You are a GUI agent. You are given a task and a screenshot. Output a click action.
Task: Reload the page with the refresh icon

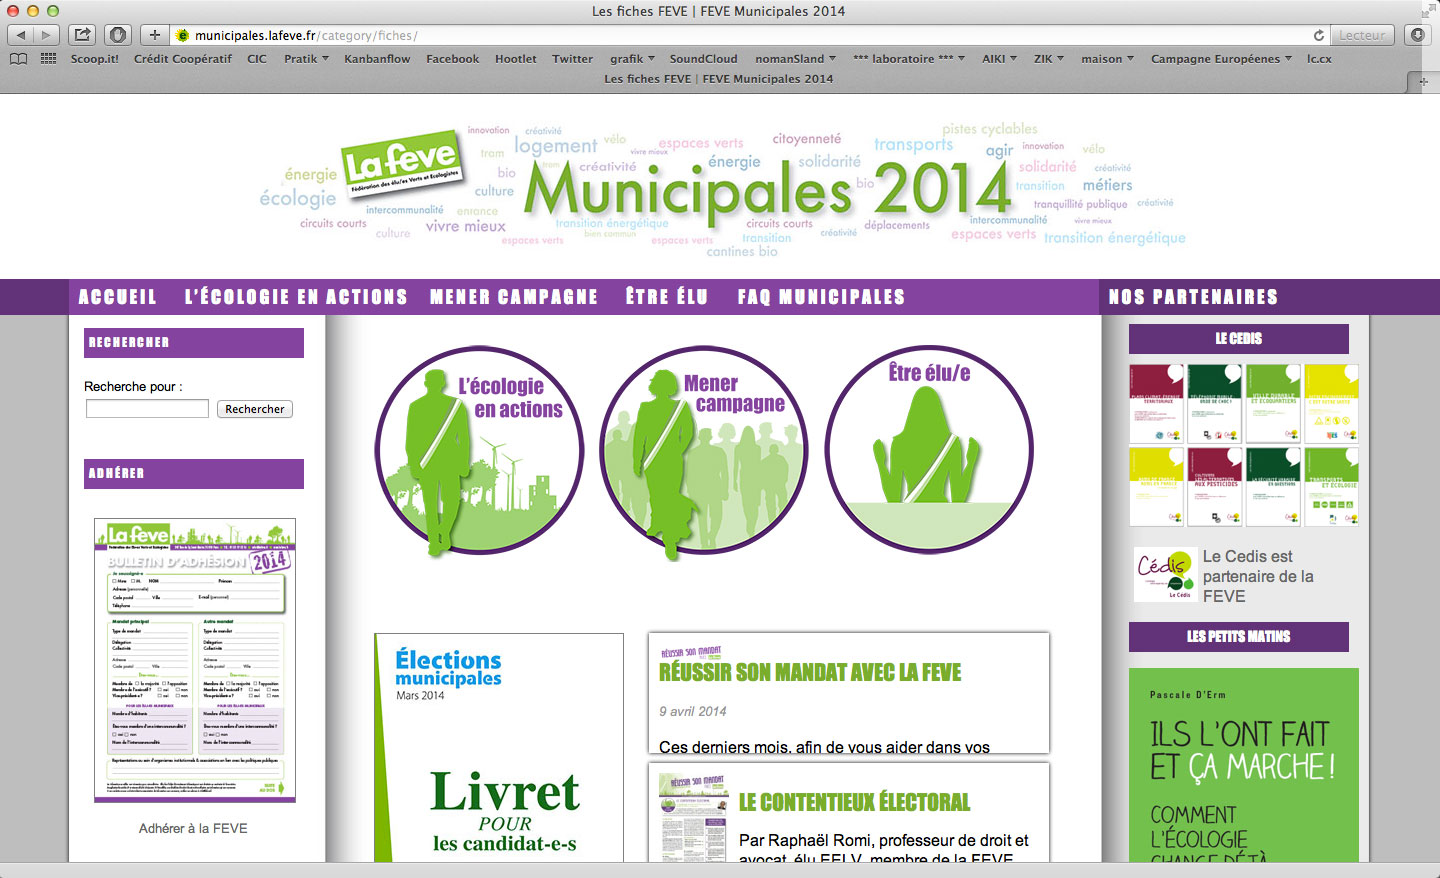pyautogui.click(x=1318, y=35)
